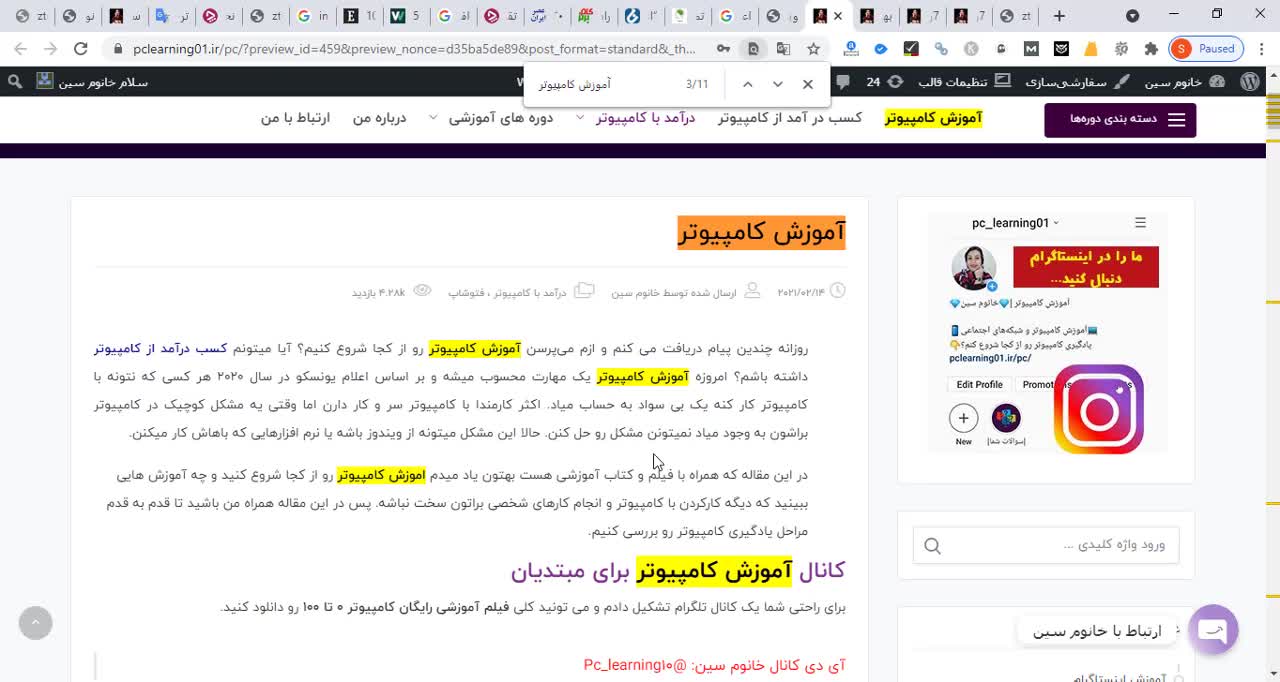
Task: Open the Customize paintbrush icon in admin bar
Action: (x=1122, y=82)
